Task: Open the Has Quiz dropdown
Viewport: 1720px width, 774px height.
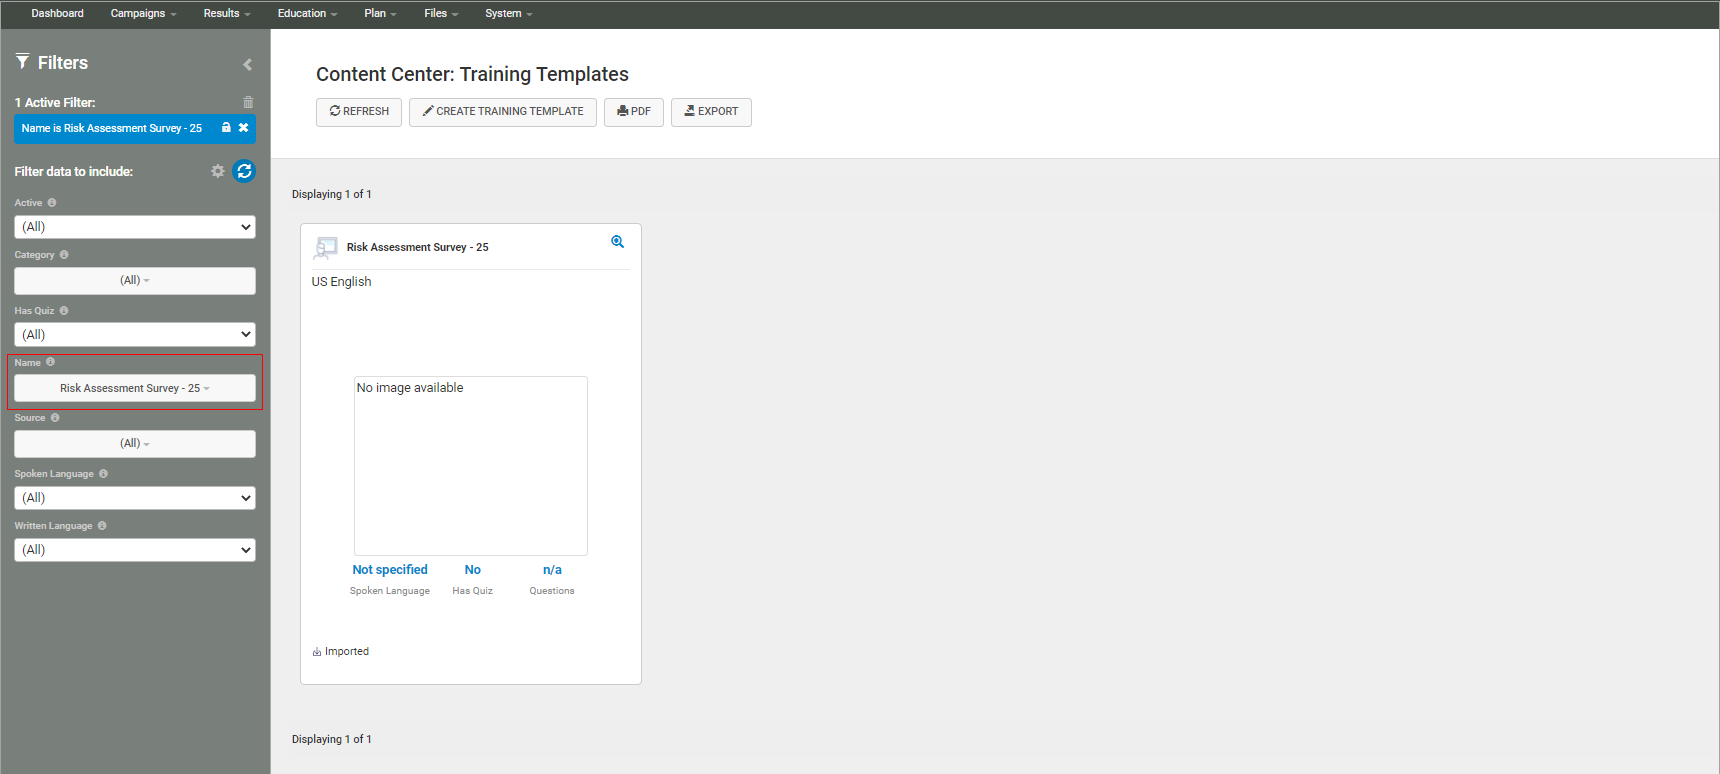Action: pyautogui.click(x=135, y=335)
